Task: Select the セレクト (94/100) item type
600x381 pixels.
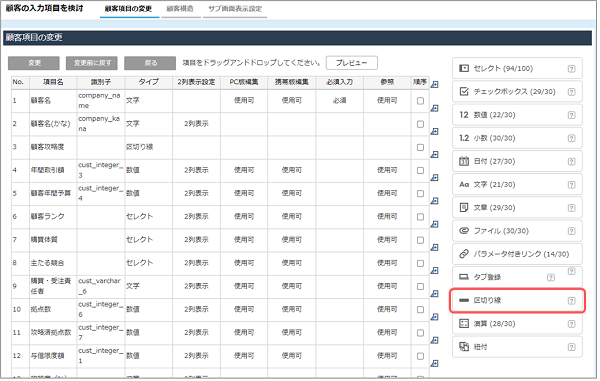Action: 517,68
